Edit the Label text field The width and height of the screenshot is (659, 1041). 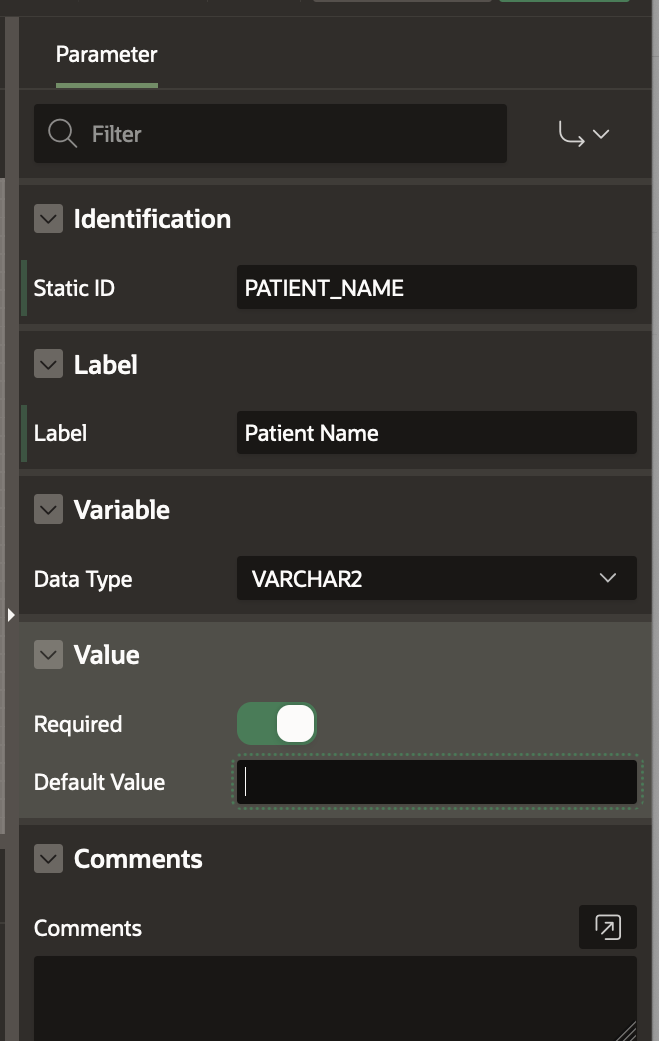tap(436, 433)
